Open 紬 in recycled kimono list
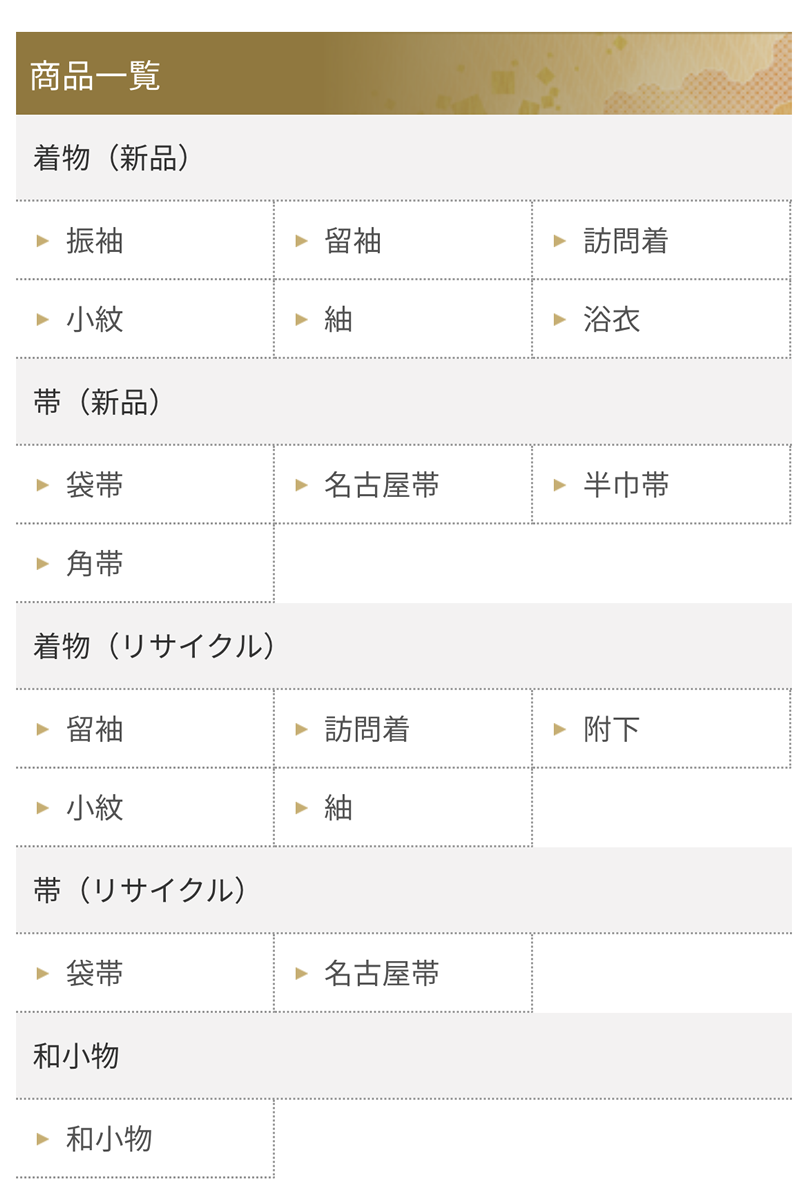This screenshot has height=1200, width=808. point(403,807)
